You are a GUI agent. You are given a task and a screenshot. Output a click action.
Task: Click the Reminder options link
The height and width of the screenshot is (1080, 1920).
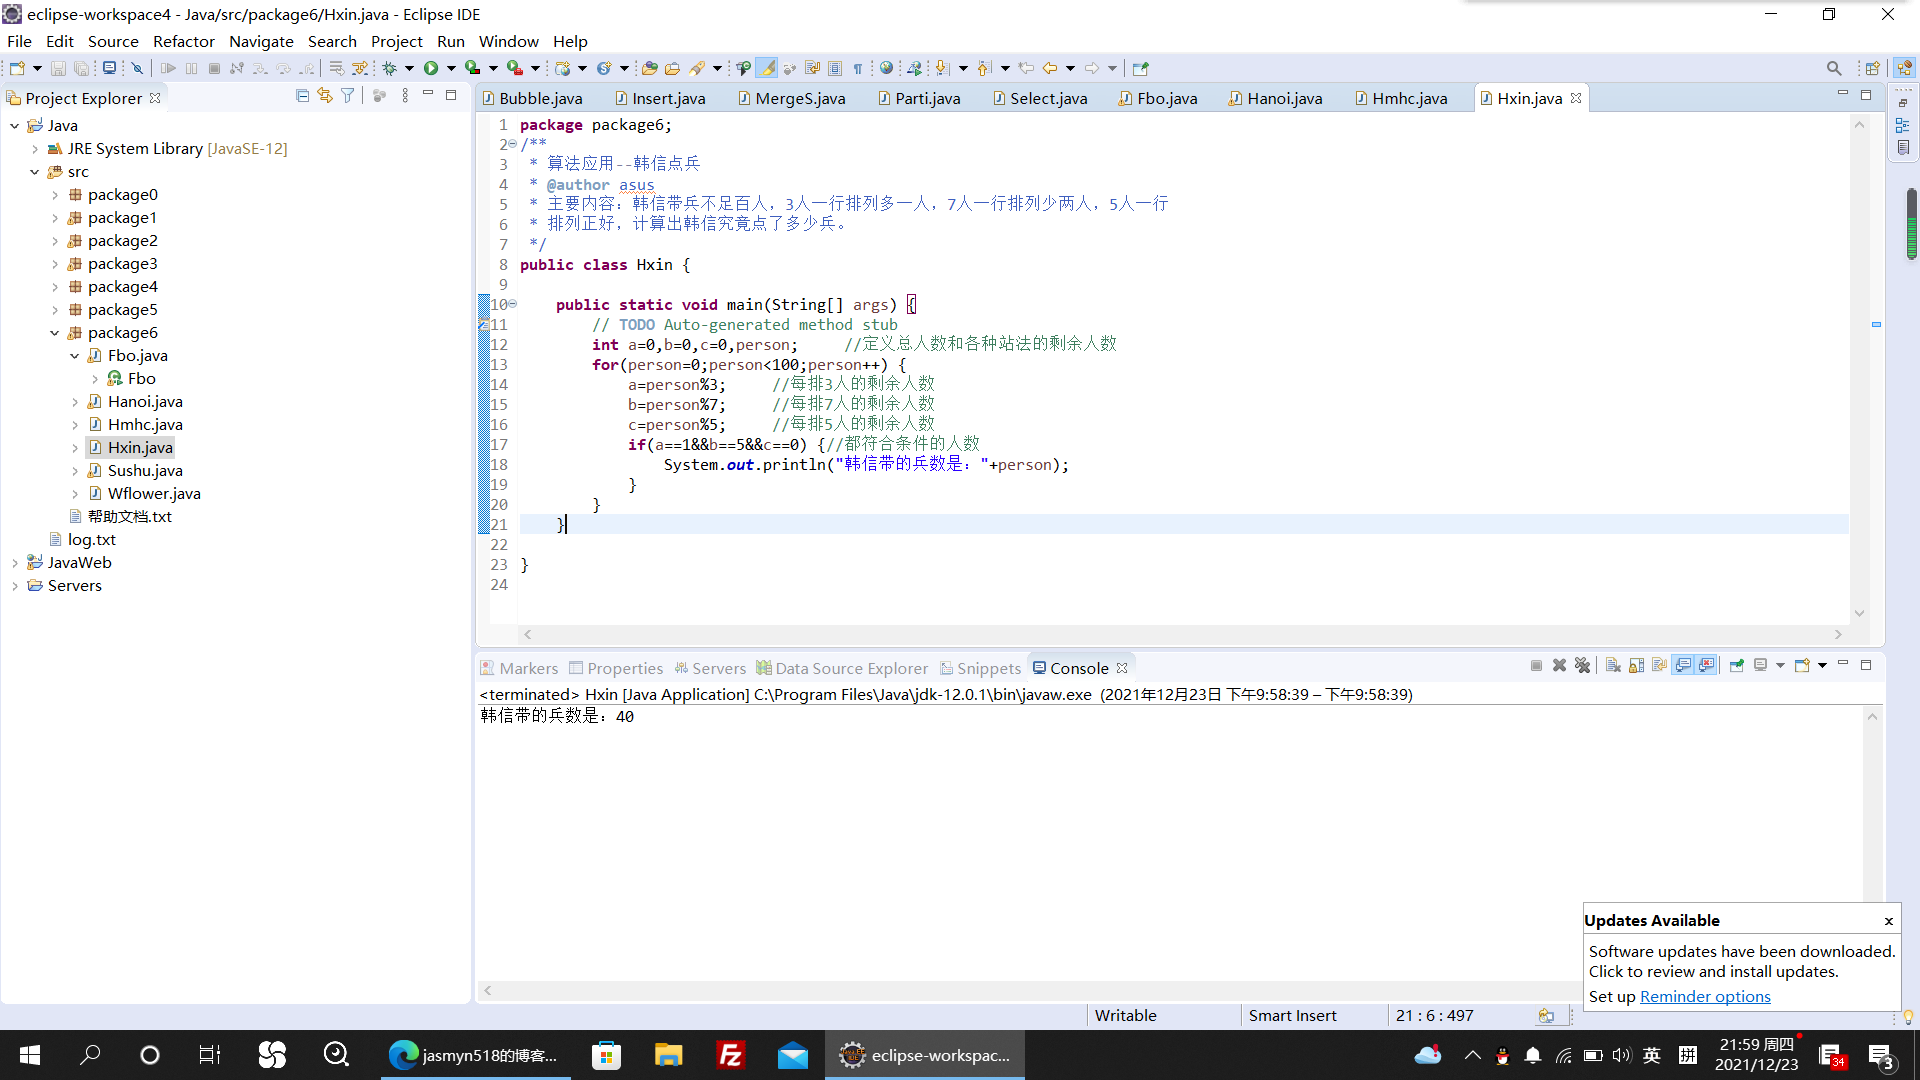1705,997
